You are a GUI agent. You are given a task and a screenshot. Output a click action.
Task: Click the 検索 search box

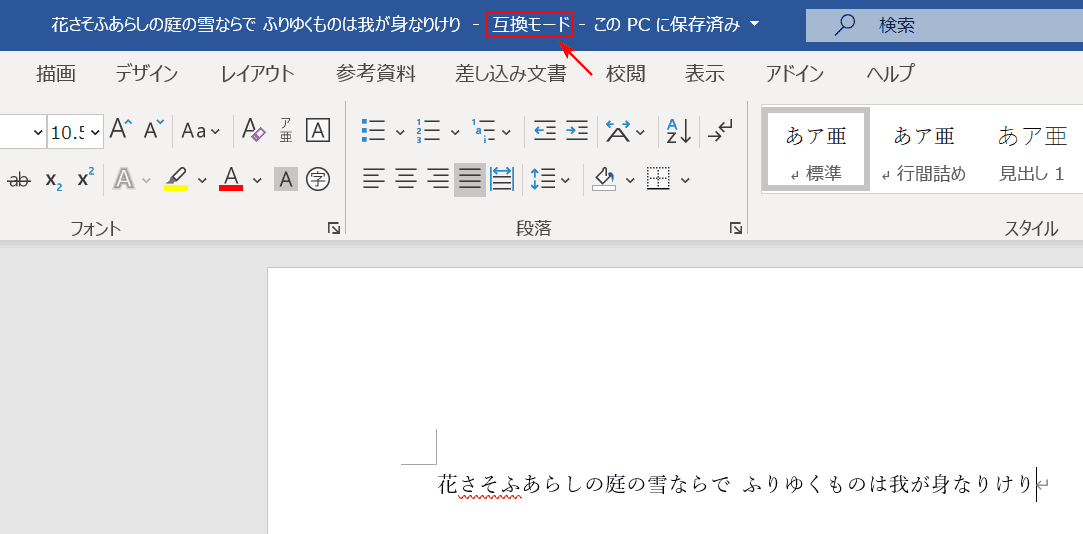(944, 26)
